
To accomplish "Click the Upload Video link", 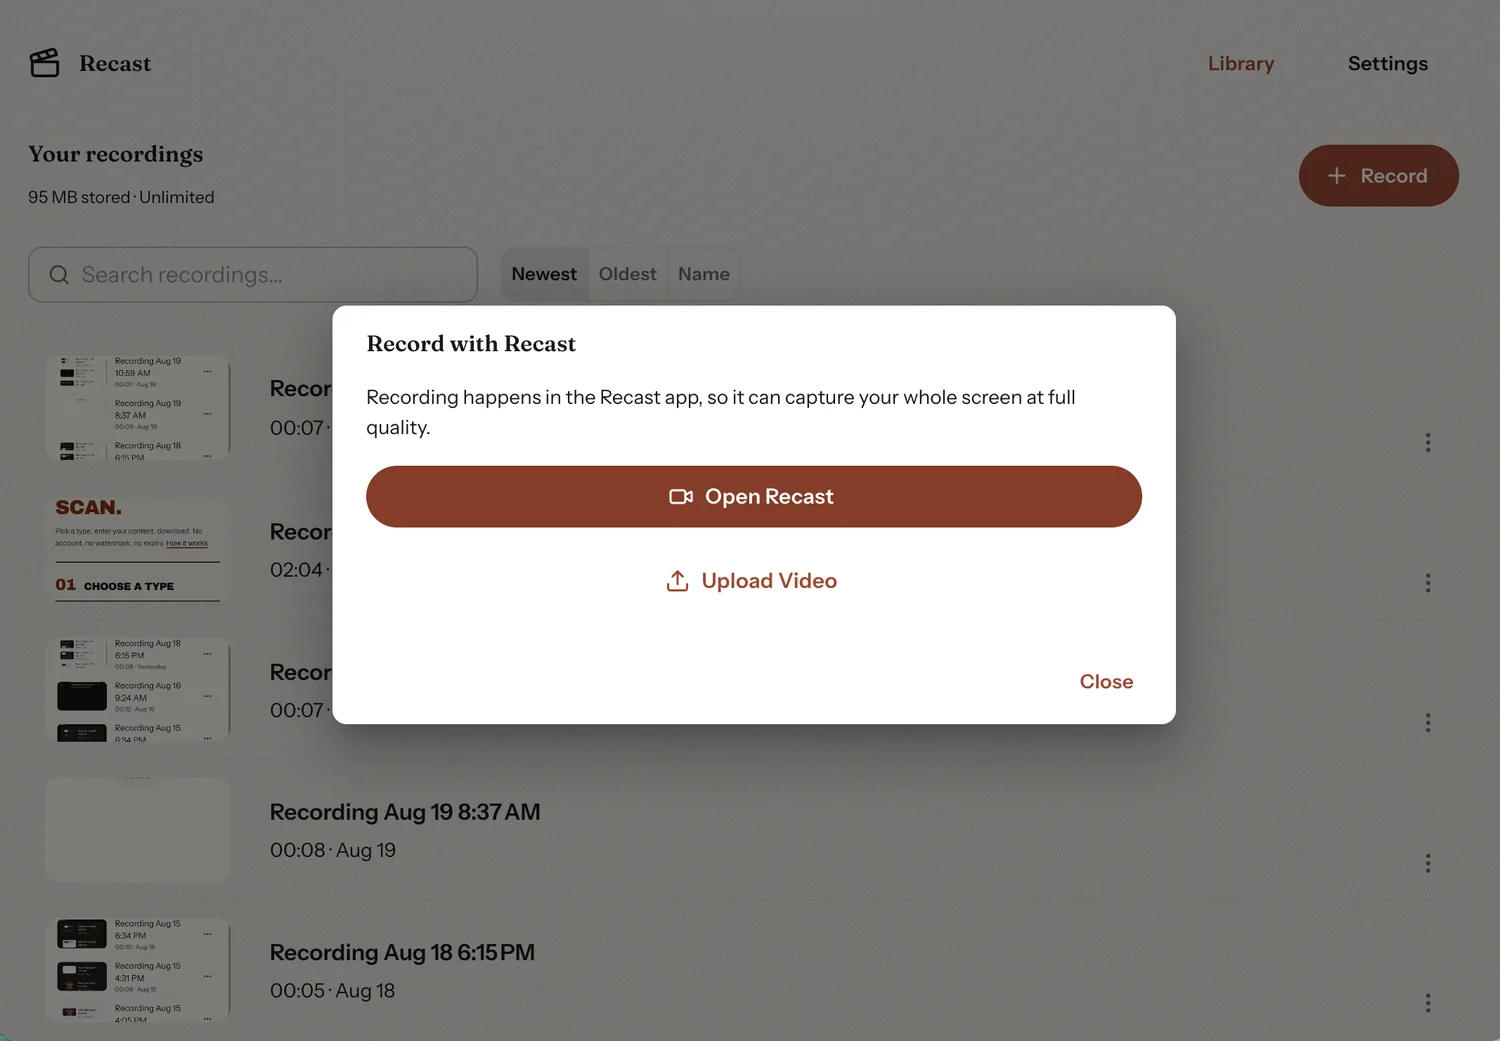I will coord(752,581).
